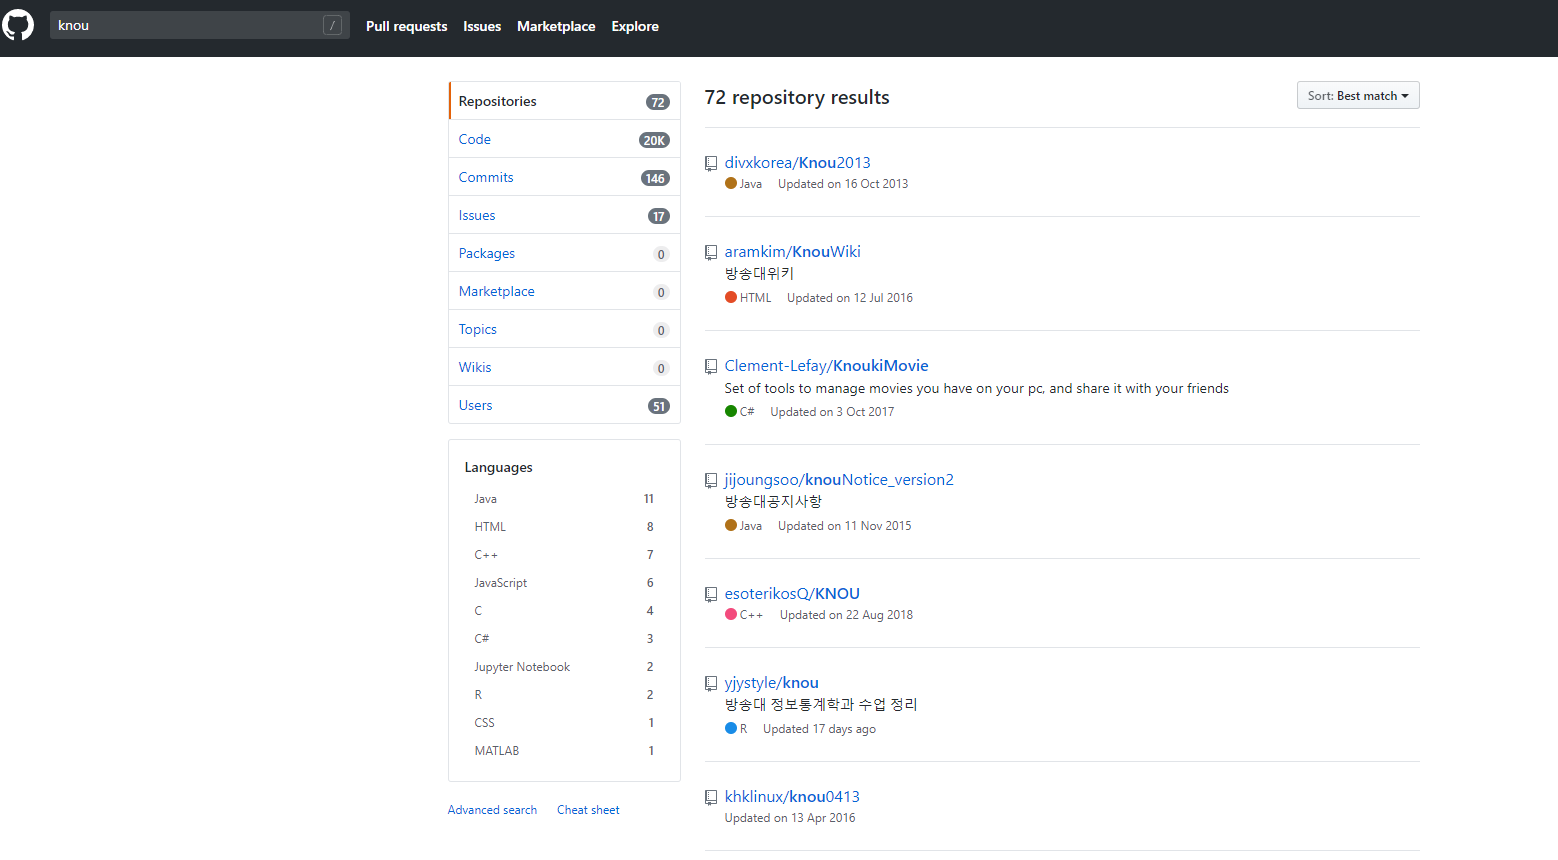Filter results by MATLAB language
The height and width of the screenshot is (860, 1558).
point(564,751)
